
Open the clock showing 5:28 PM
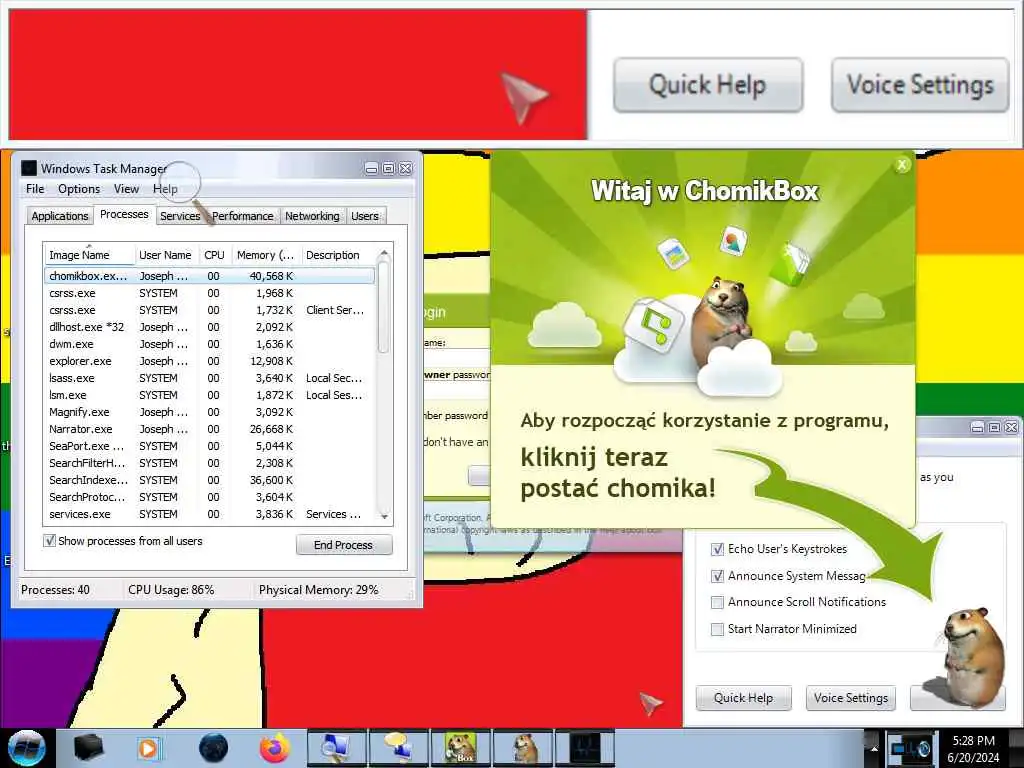coord(973,748)
